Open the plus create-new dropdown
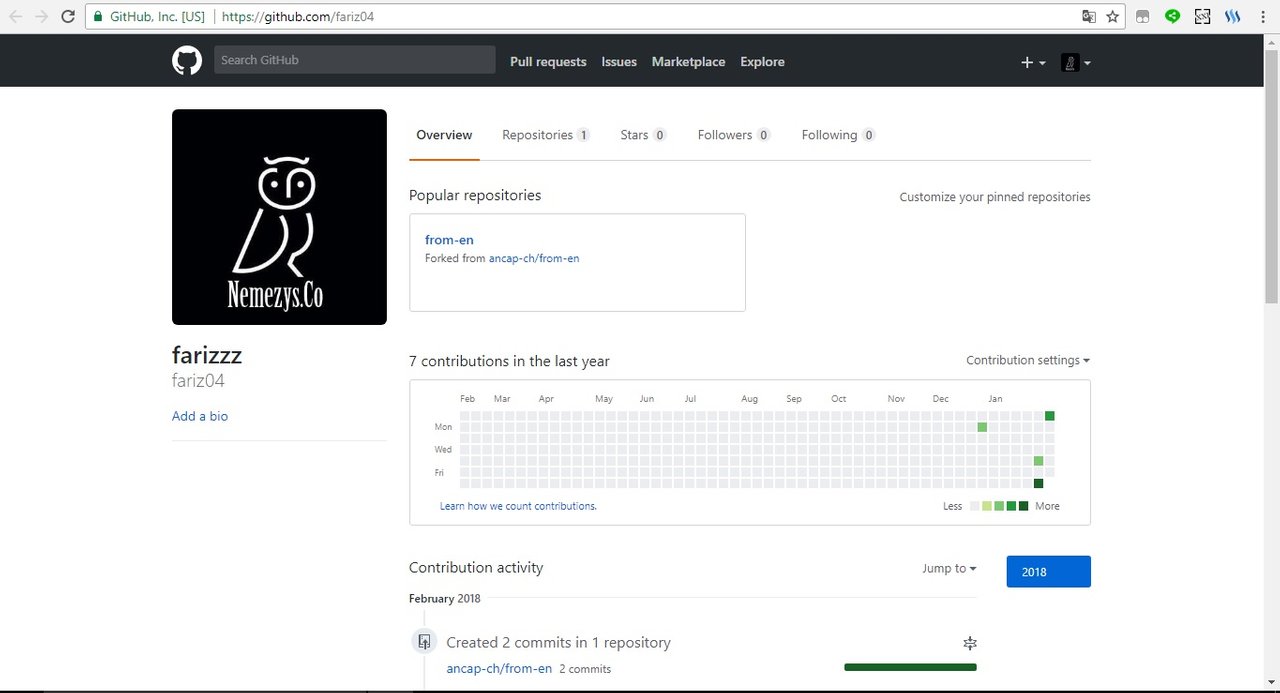Screen dimensions: 1280x693 tap(1033, 62)
